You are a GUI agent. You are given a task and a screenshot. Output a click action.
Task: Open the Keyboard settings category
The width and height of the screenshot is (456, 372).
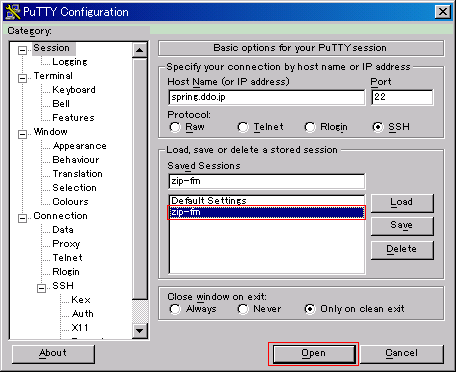(74, 90)
